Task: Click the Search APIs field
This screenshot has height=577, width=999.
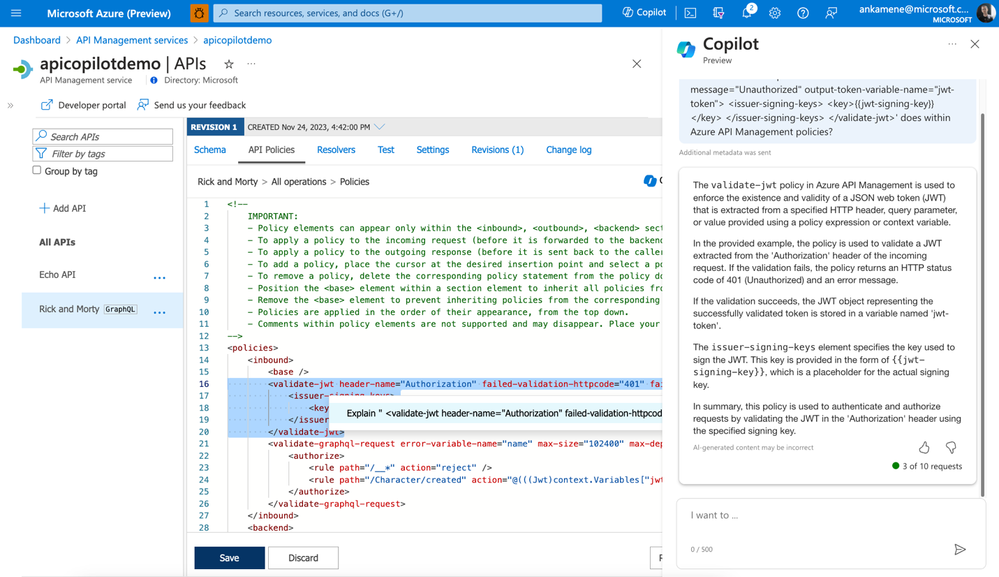Action: [103, 136]
